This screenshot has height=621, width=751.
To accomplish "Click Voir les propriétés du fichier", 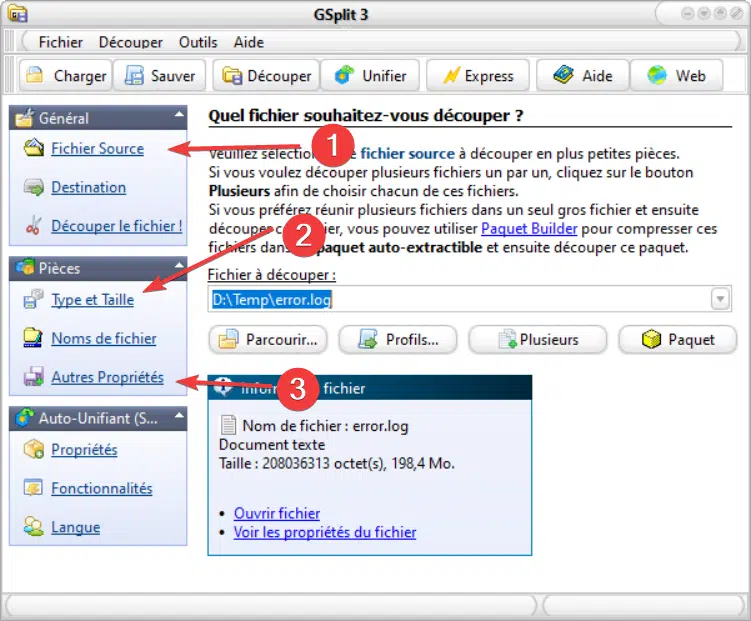I will click(325, 532).
